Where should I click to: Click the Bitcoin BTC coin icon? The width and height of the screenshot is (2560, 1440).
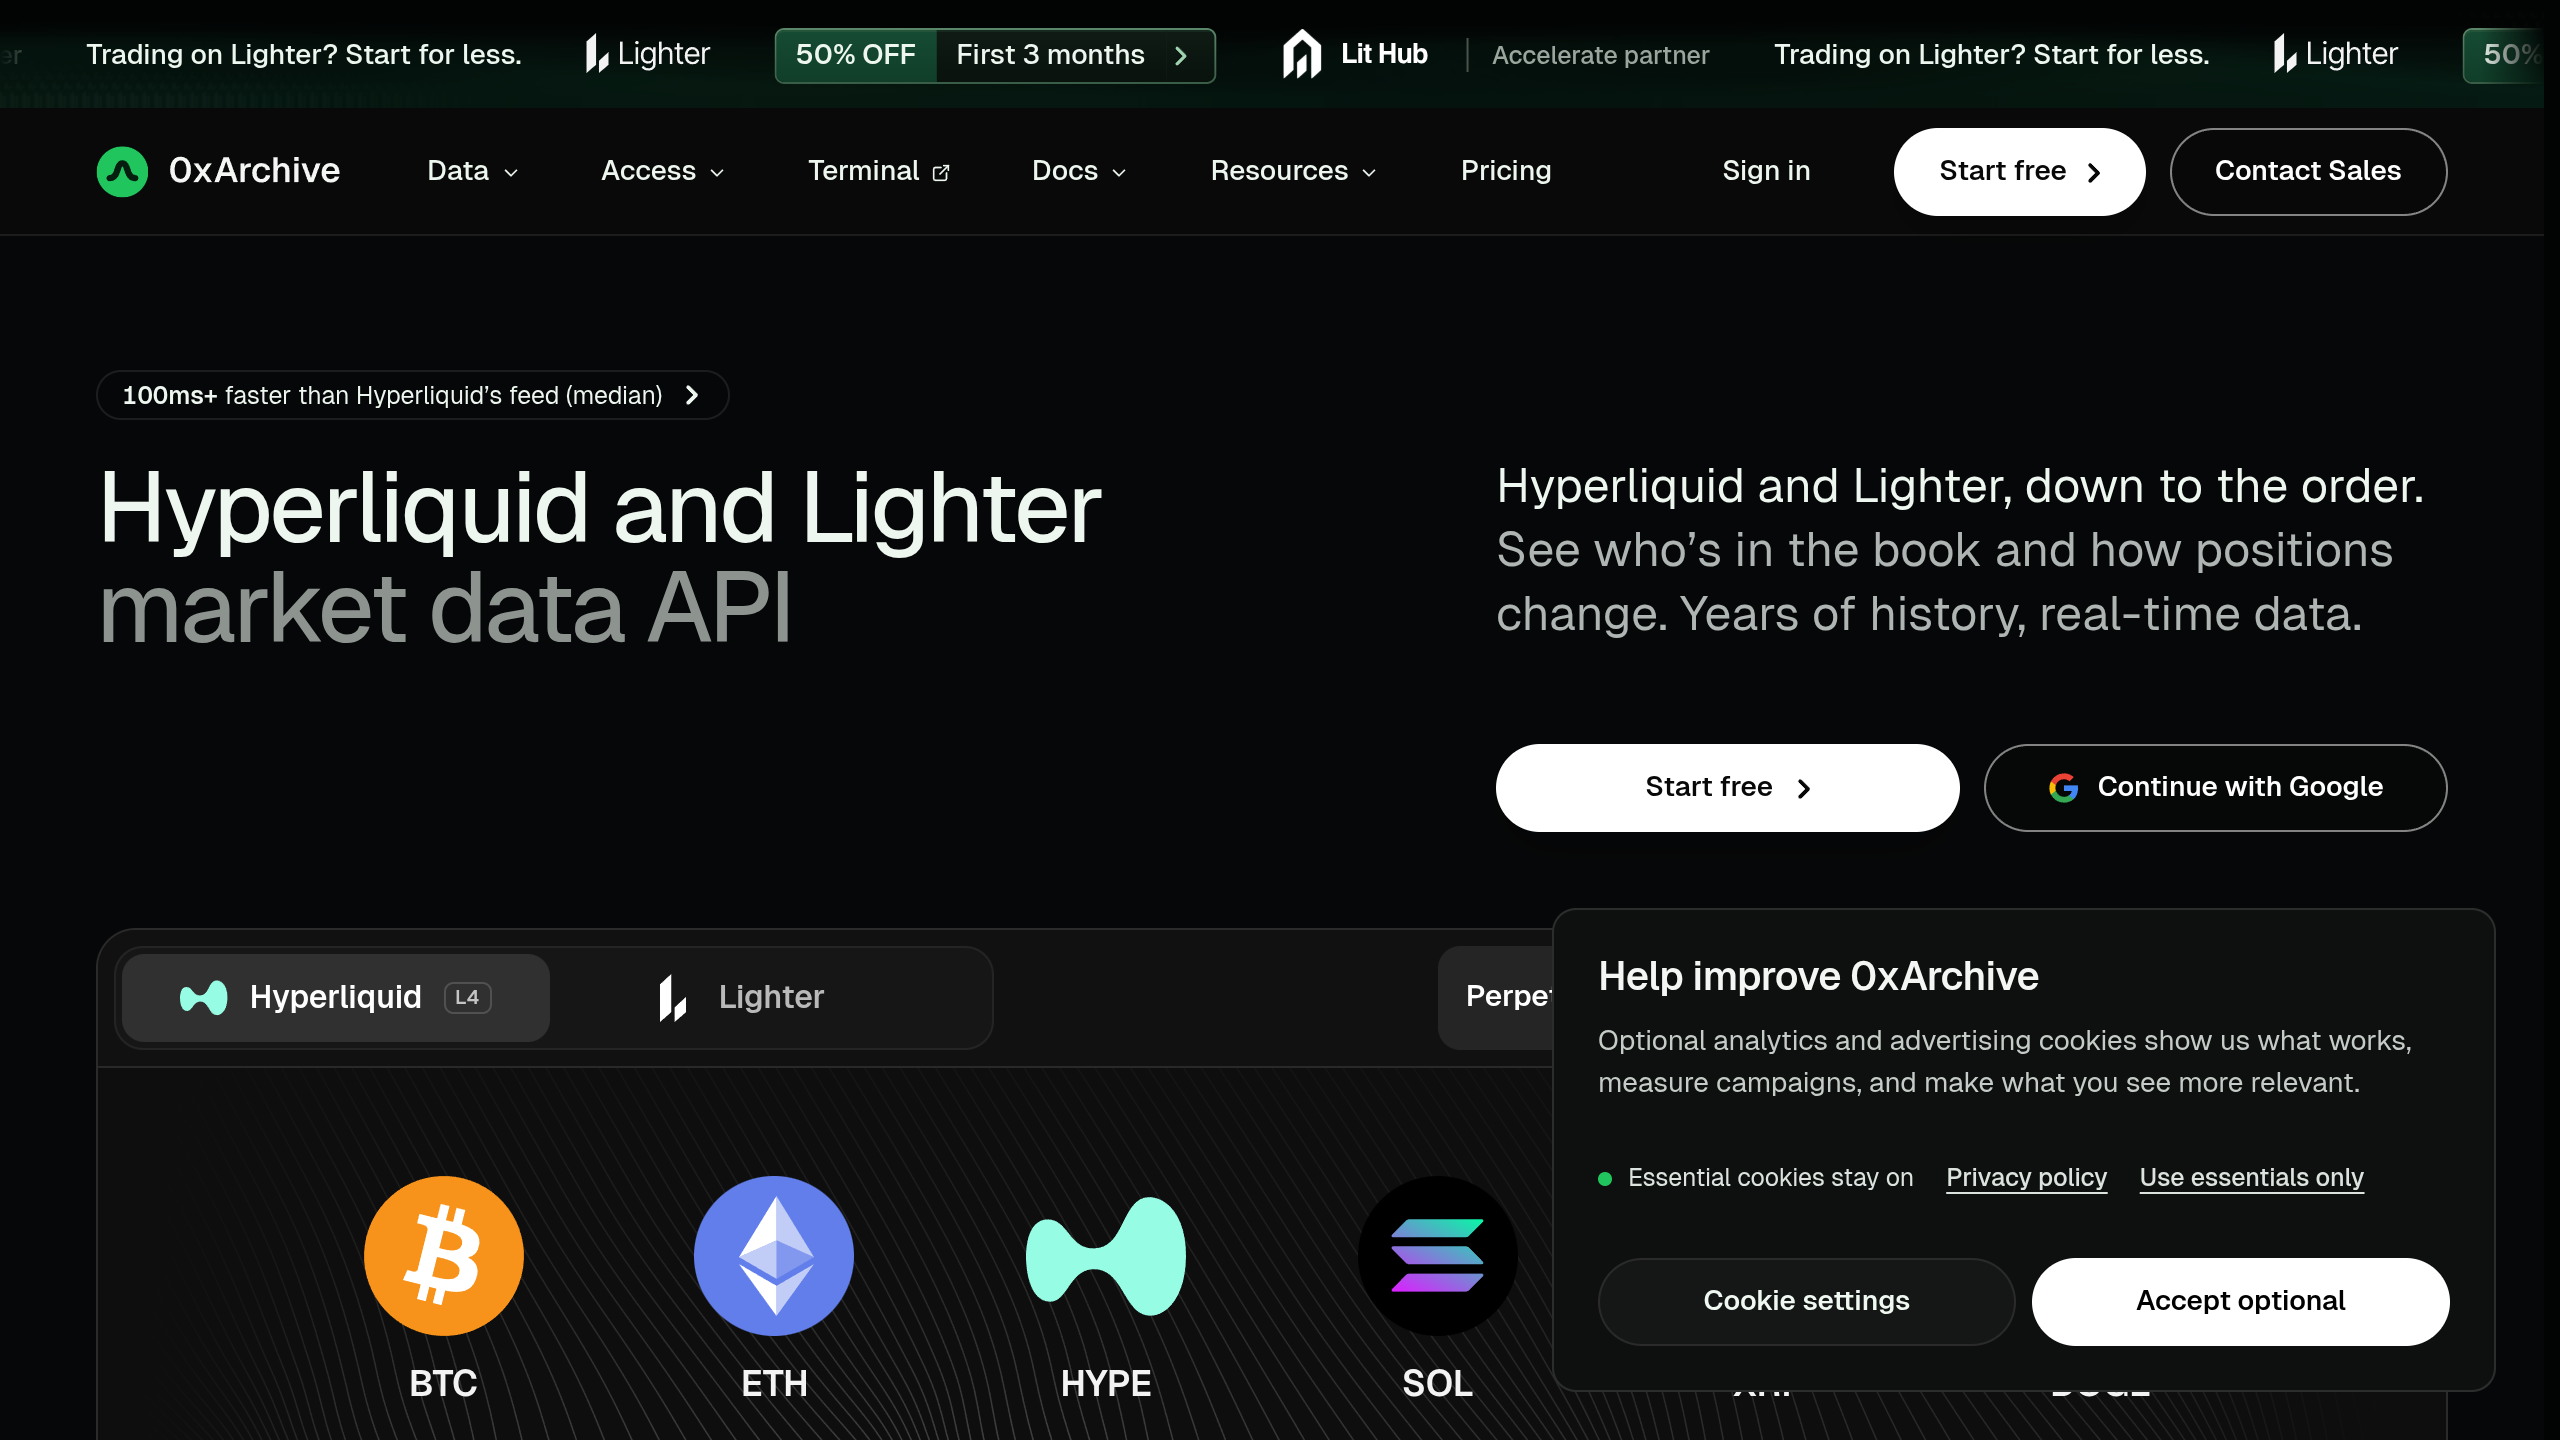coord(443,1255)
